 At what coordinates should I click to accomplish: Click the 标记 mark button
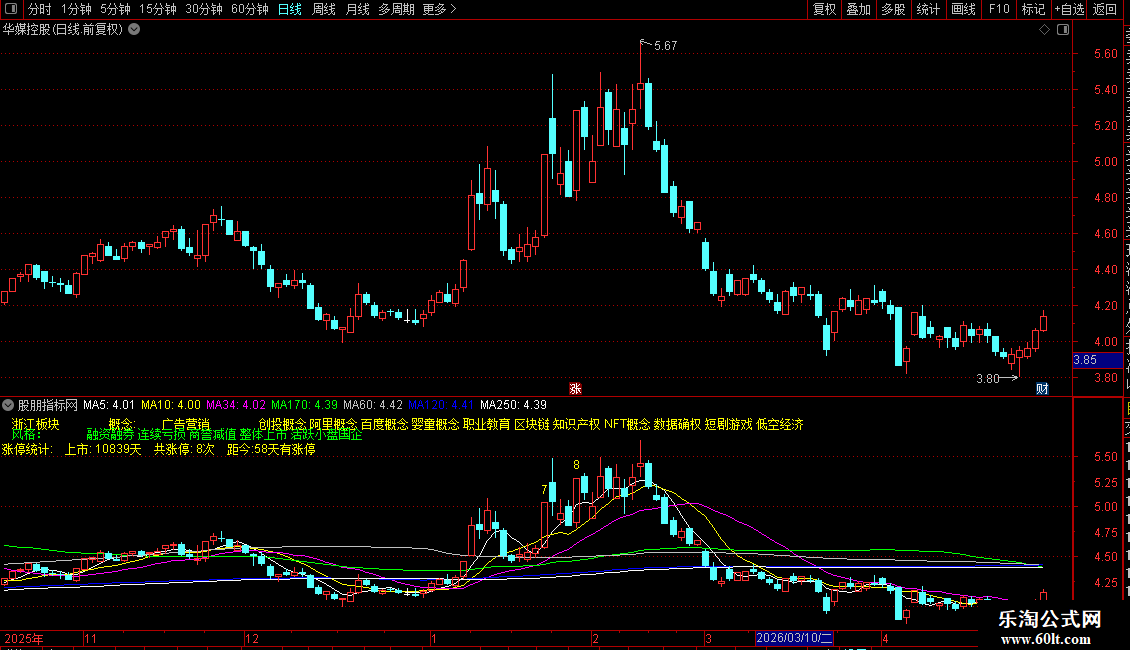1033,9
